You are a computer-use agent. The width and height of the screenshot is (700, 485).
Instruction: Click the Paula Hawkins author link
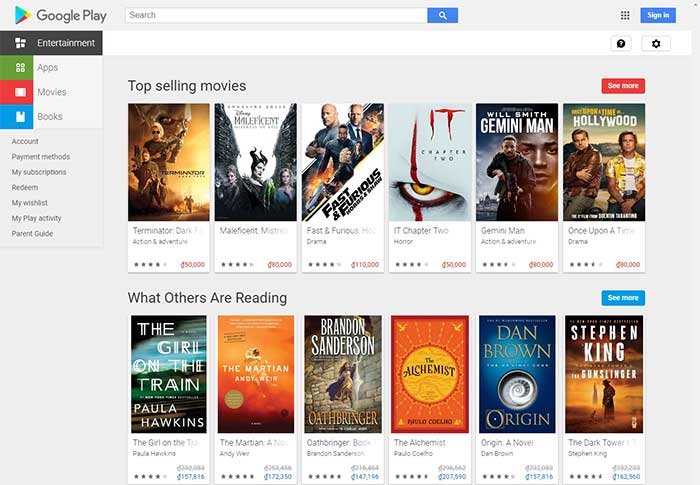[x=154, y=454]
